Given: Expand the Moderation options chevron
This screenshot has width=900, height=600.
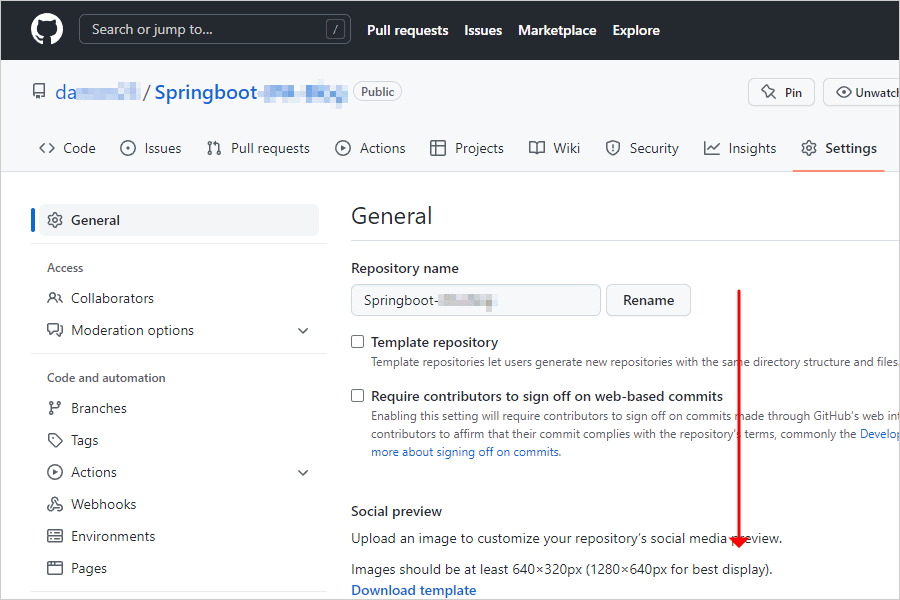Looking at the screenshot, I should click(303, 330).
